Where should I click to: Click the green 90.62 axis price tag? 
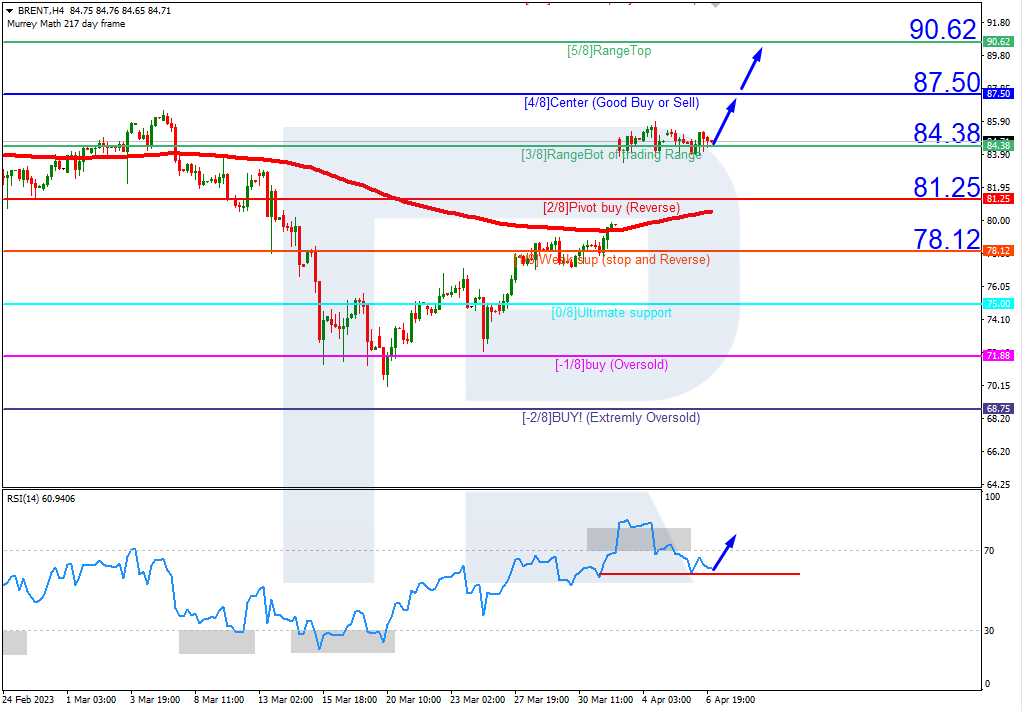pos(998,42)
